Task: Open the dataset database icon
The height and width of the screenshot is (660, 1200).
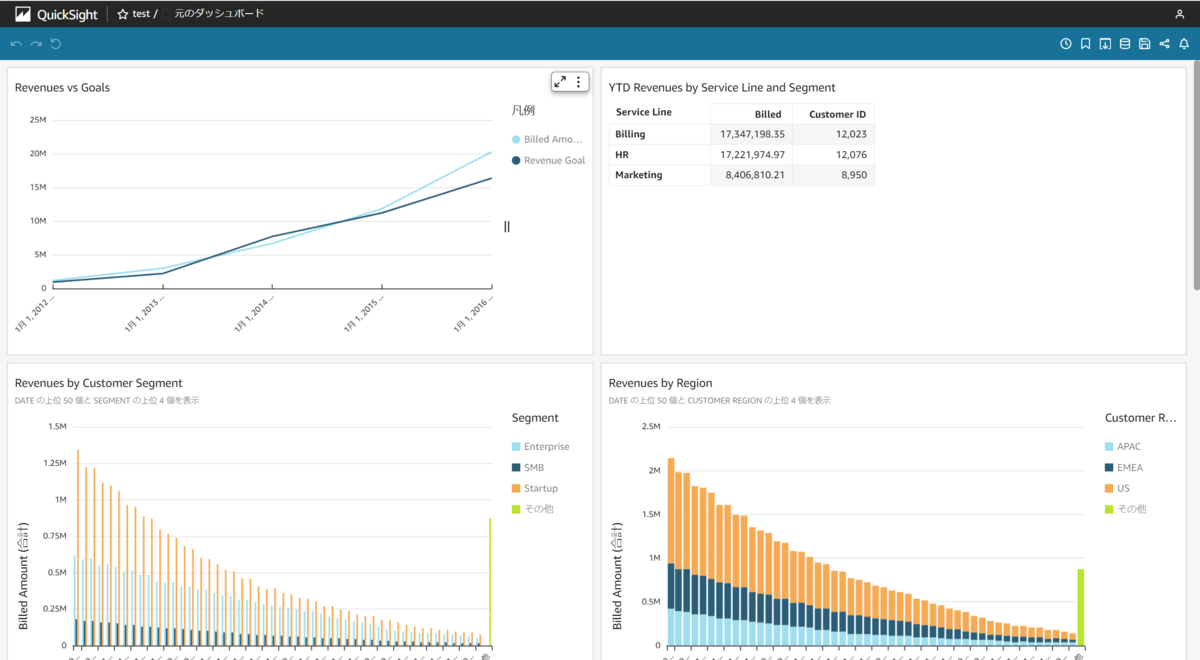Action: pos(1125,44)
